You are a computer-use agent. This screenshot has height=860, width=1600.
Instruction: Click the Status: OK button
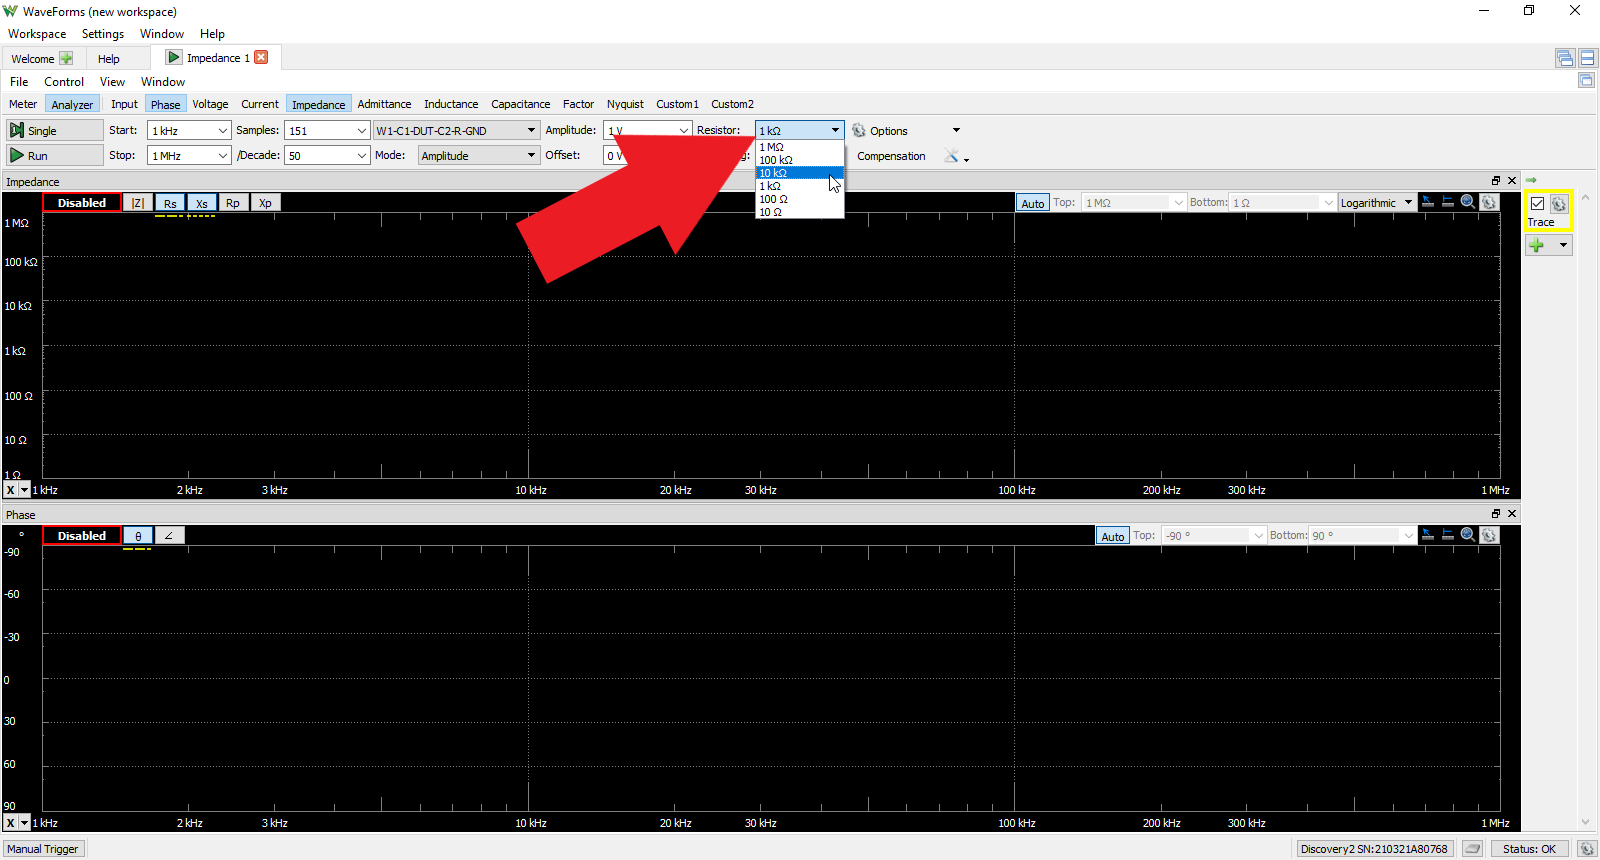1529,849
